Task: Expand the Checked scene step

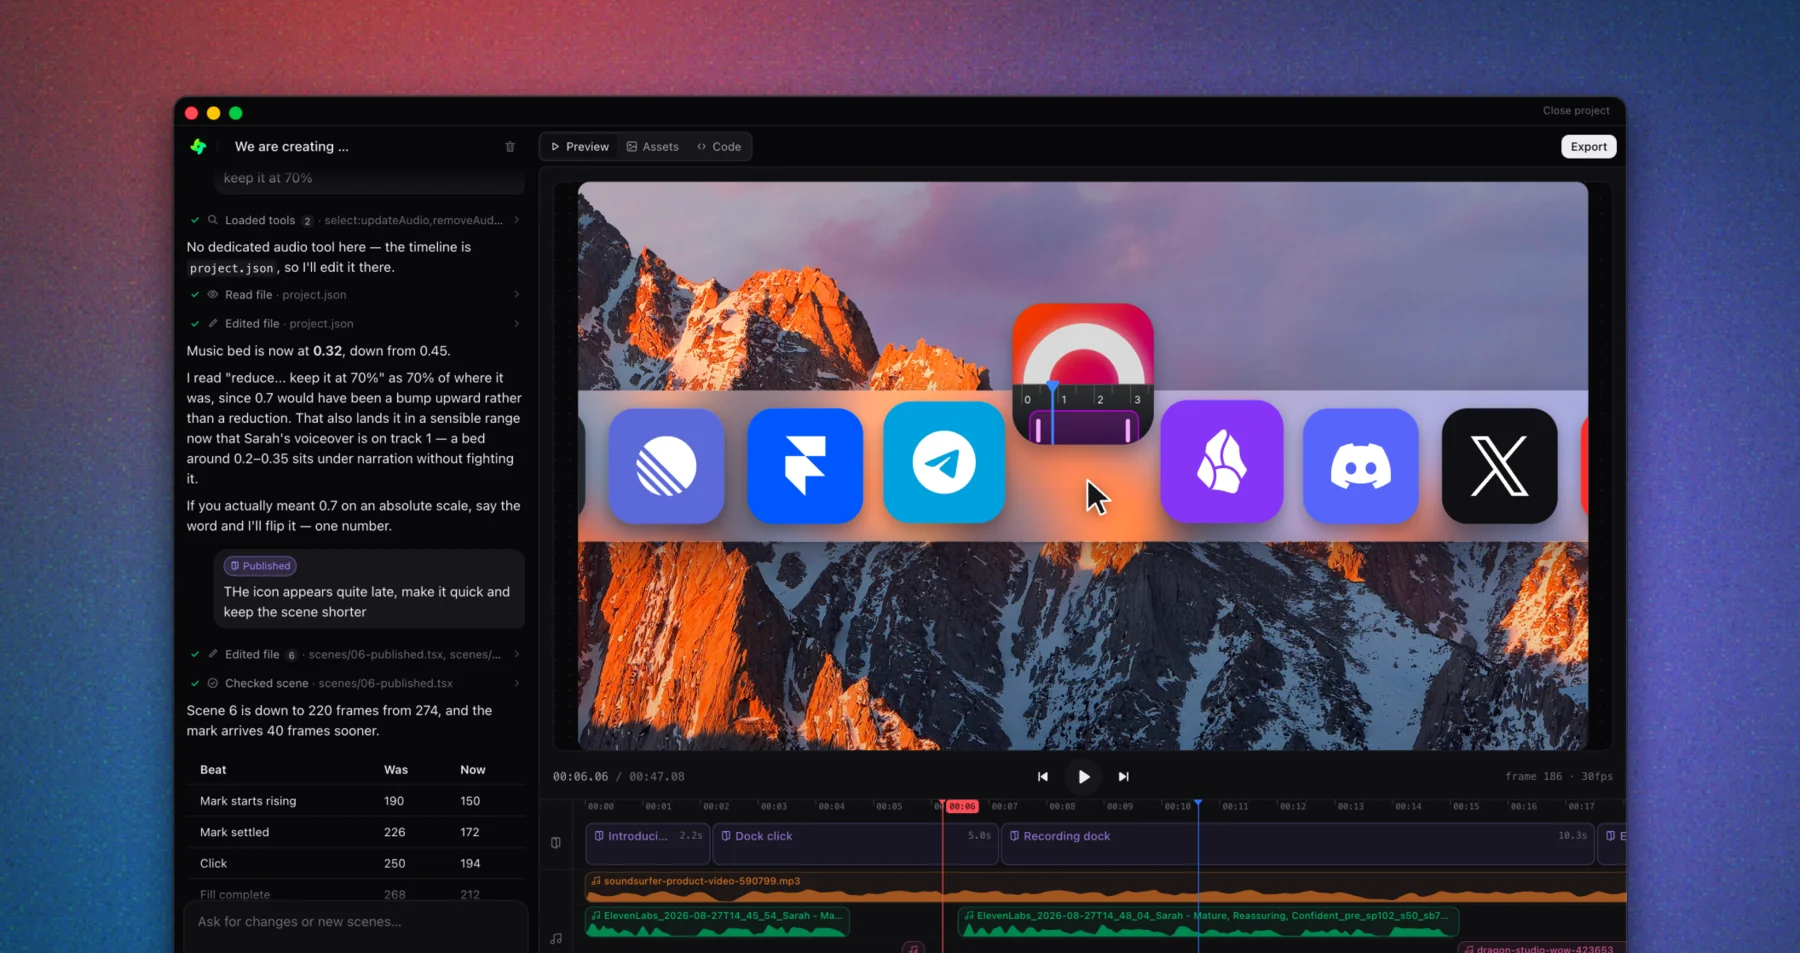Action: pyautogui.click(x=355, y=684)
